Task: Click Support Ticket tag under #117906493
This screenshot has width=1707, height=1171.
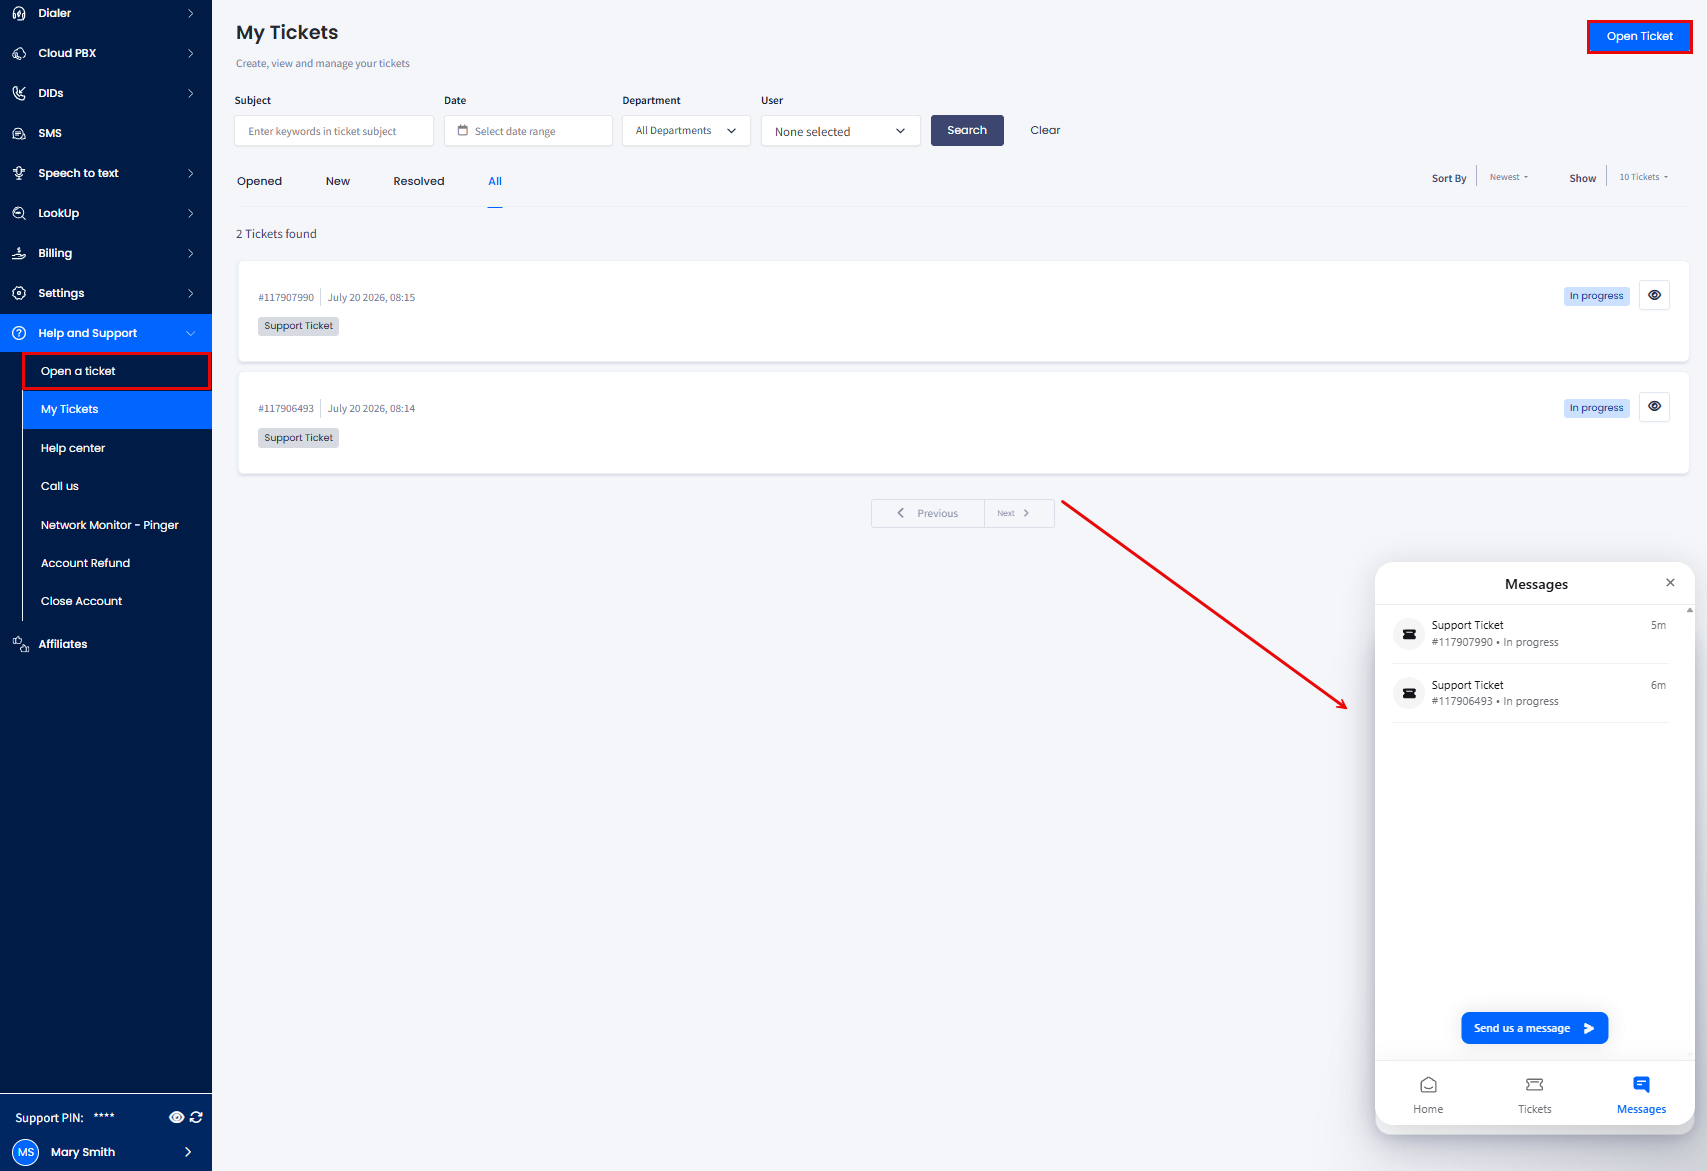Action: pyautogui.click(x=298, y=438)
